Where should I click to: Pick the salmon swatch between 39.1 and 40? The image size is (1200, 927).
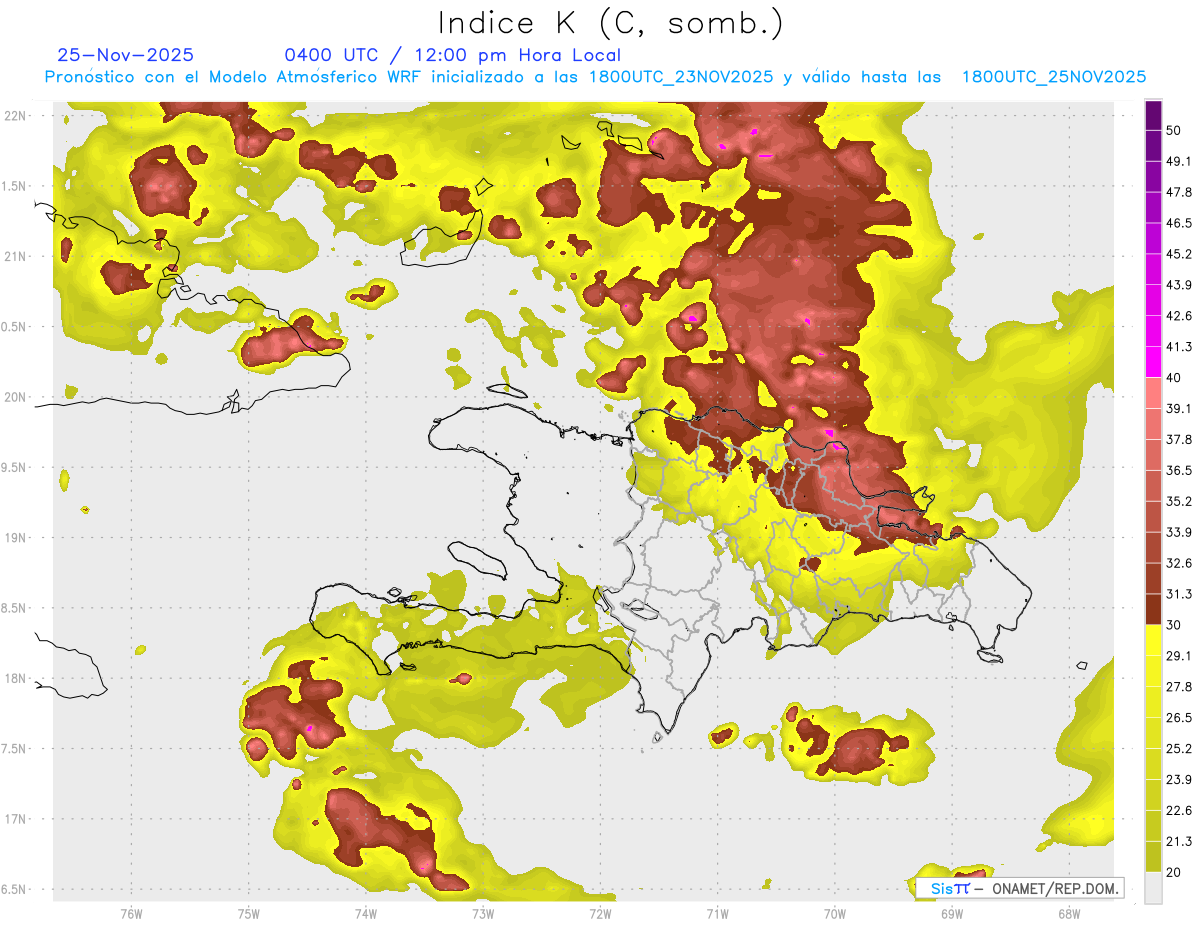[1153, 393]
